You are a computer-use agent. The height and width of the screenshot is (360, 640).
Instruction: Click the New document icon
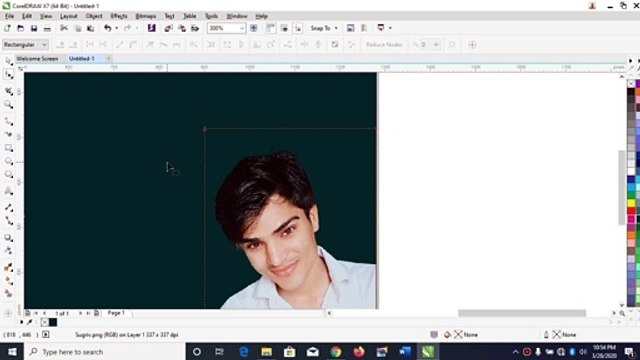tap(7, 28)
